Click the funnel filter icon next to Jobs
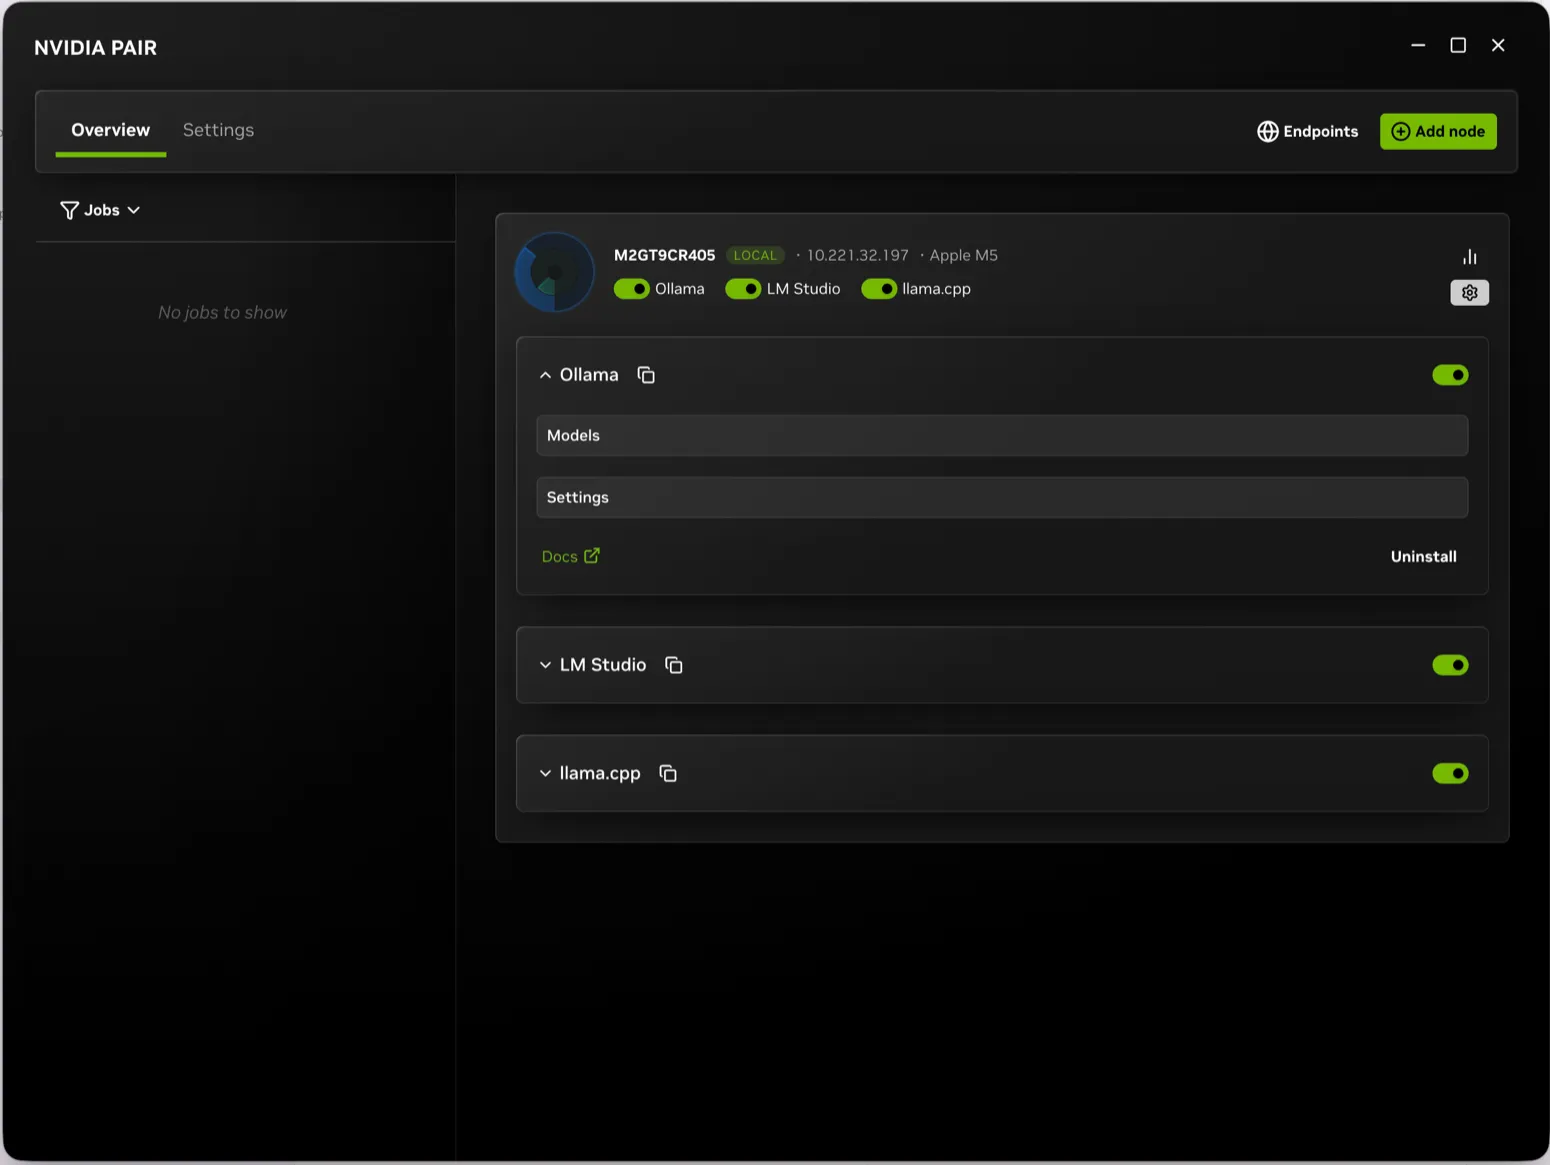 69,210
